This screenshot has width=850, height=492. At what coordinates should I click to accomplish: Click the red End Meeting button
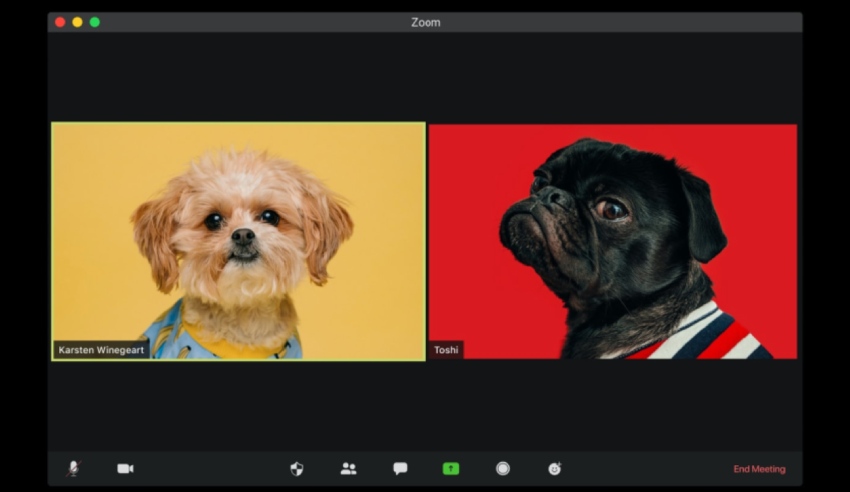point(759,469)
